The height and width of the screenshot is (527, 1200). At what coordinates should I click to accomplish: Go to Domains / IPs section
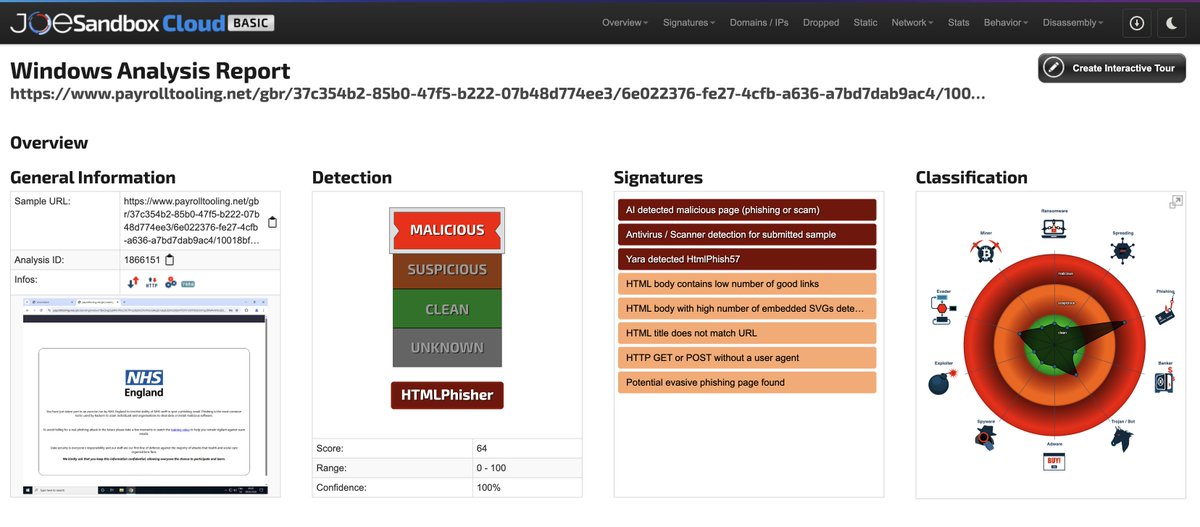(x=759, y=22)
